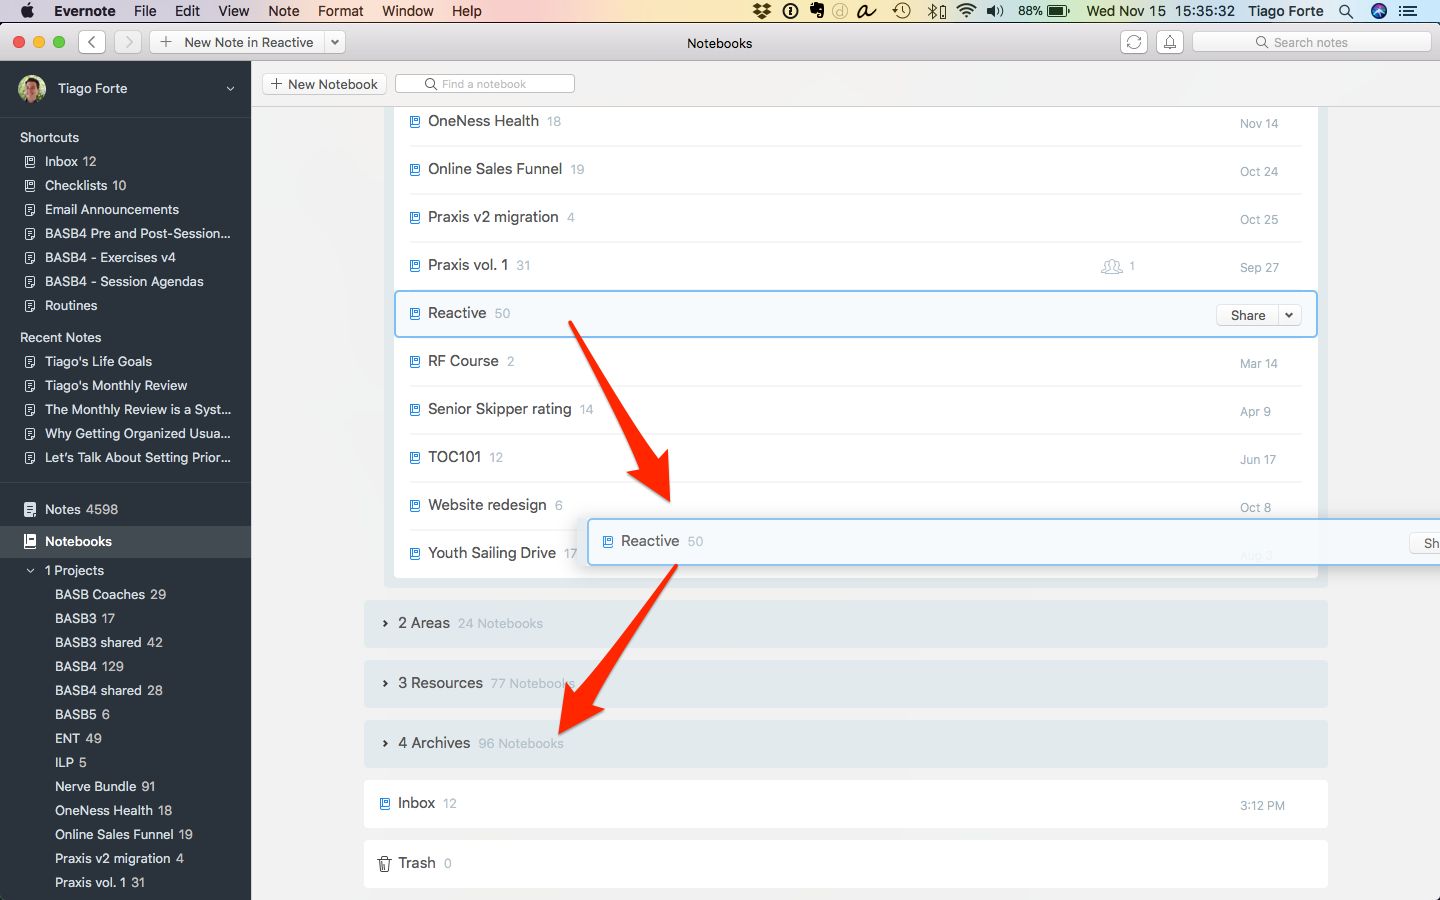Select the Youth Sailing Drive notebook

point(490,553)
